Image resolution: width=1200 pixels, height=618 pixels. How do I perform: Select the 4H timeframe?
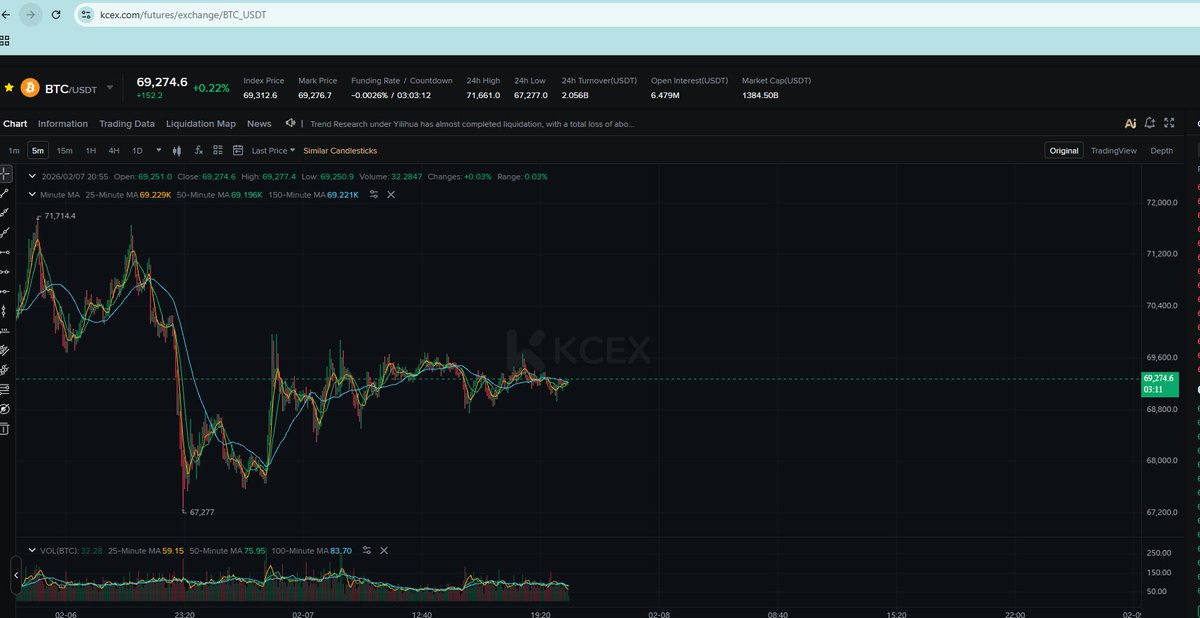coord(114,151)
